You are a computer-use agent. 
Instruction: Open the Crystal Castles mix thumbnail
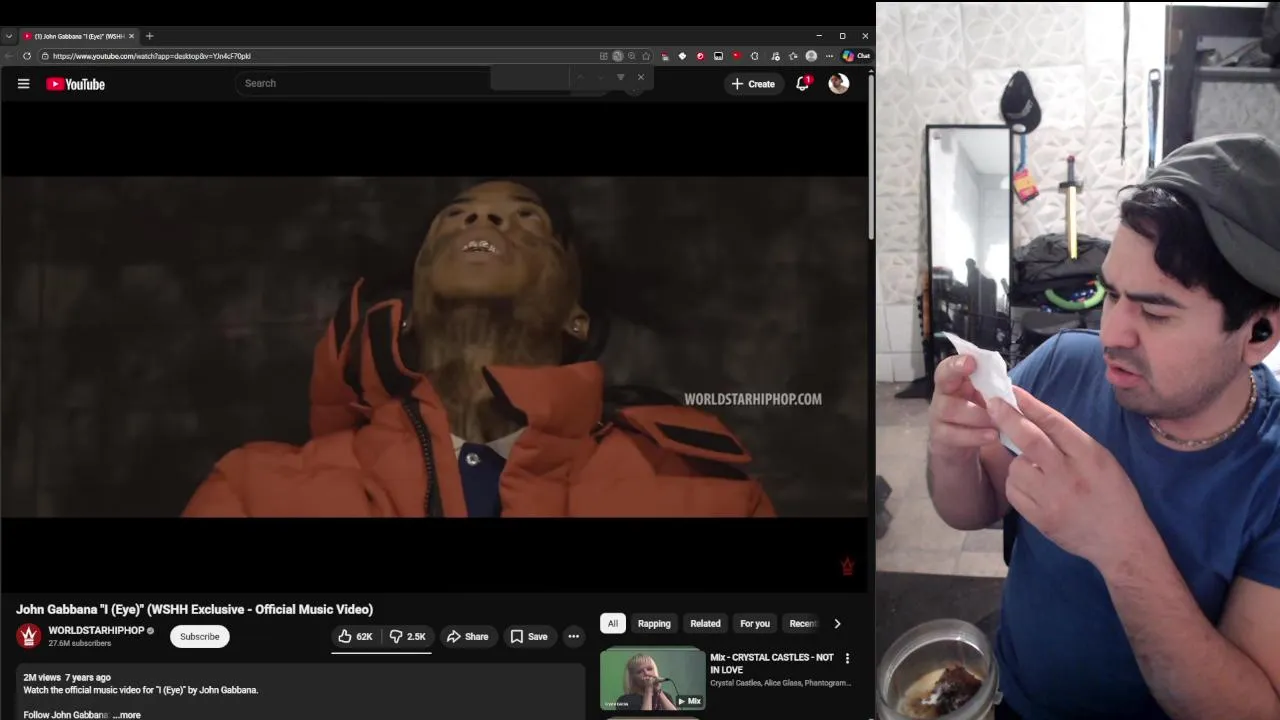tap(652, 678)
